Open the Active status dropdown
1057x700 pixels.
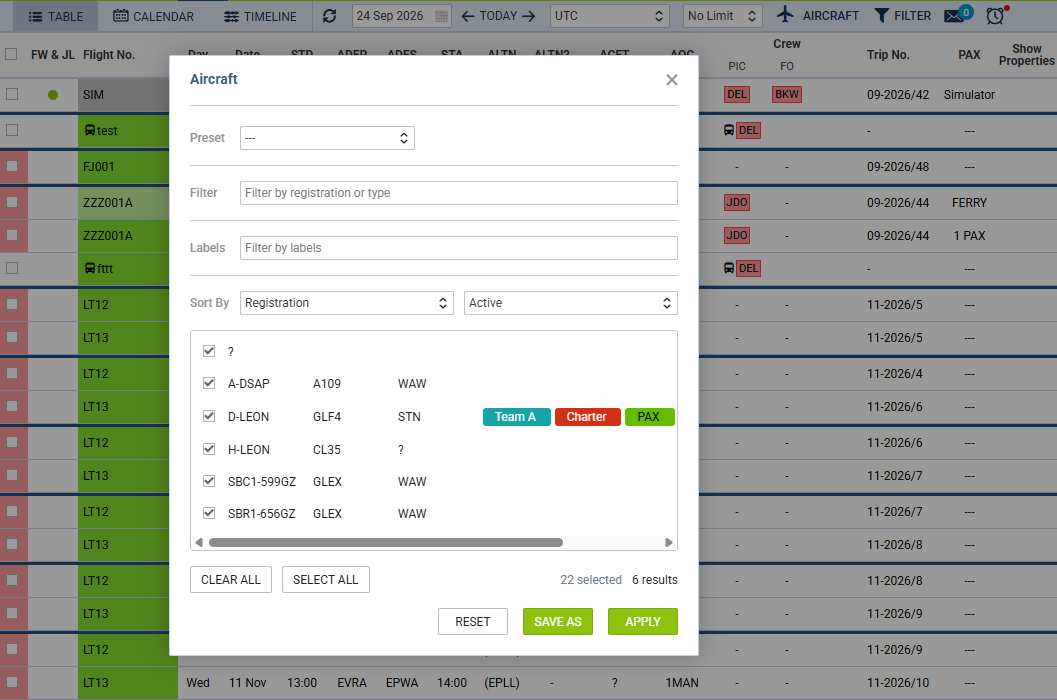570,303
